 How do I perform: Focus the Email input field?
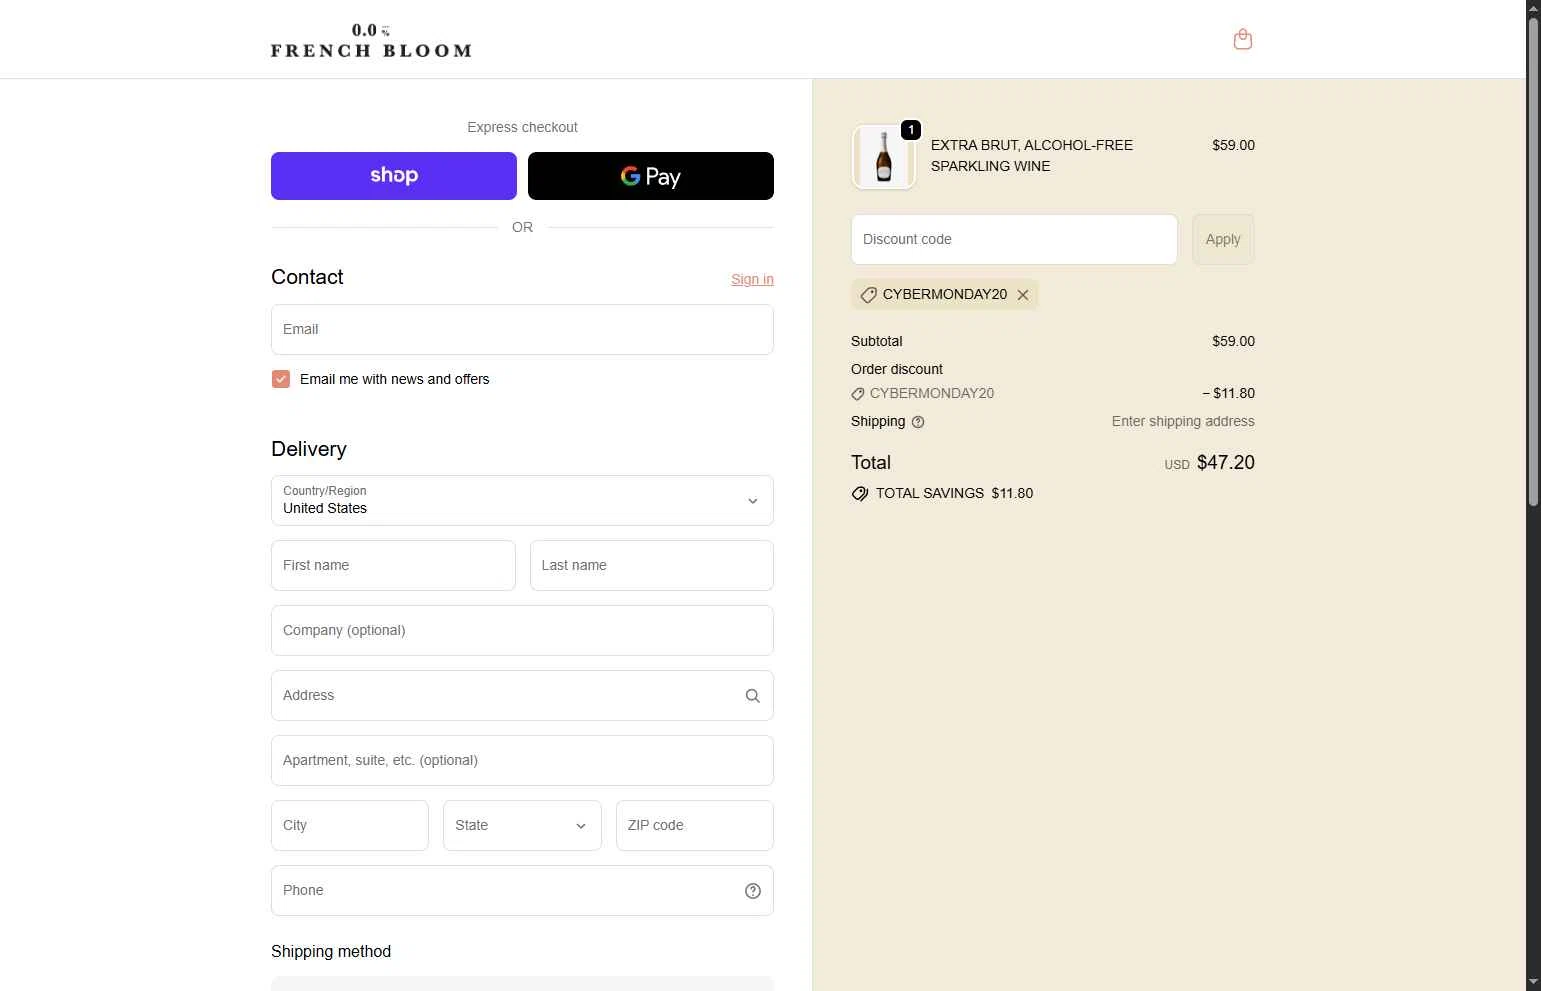[522, 329]
